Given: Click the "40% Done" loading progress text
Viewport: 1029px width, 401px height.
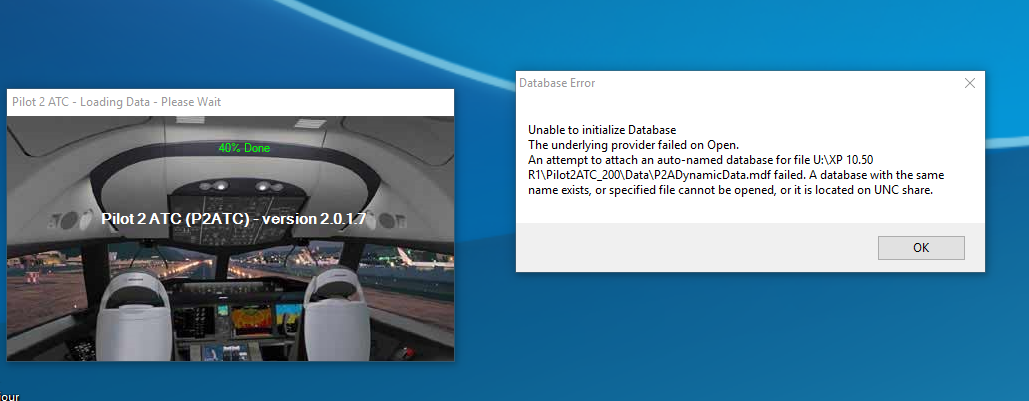Looking at the screenshot, I should click(244, 148).
